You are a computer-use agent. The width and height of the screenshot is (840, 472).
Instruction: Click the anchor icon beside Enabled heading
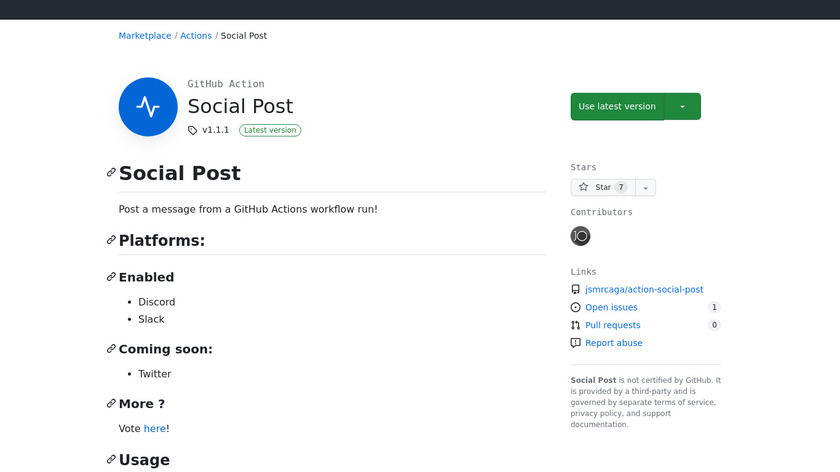click(x=111, y=277)
